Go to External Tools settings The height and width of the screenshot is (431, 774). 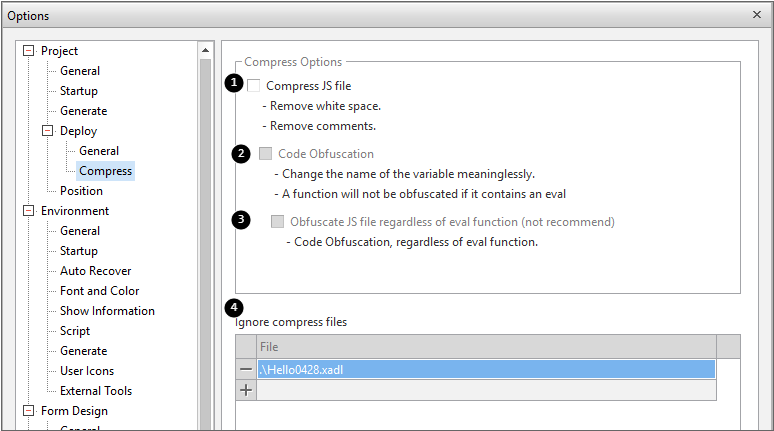point(96,391)
